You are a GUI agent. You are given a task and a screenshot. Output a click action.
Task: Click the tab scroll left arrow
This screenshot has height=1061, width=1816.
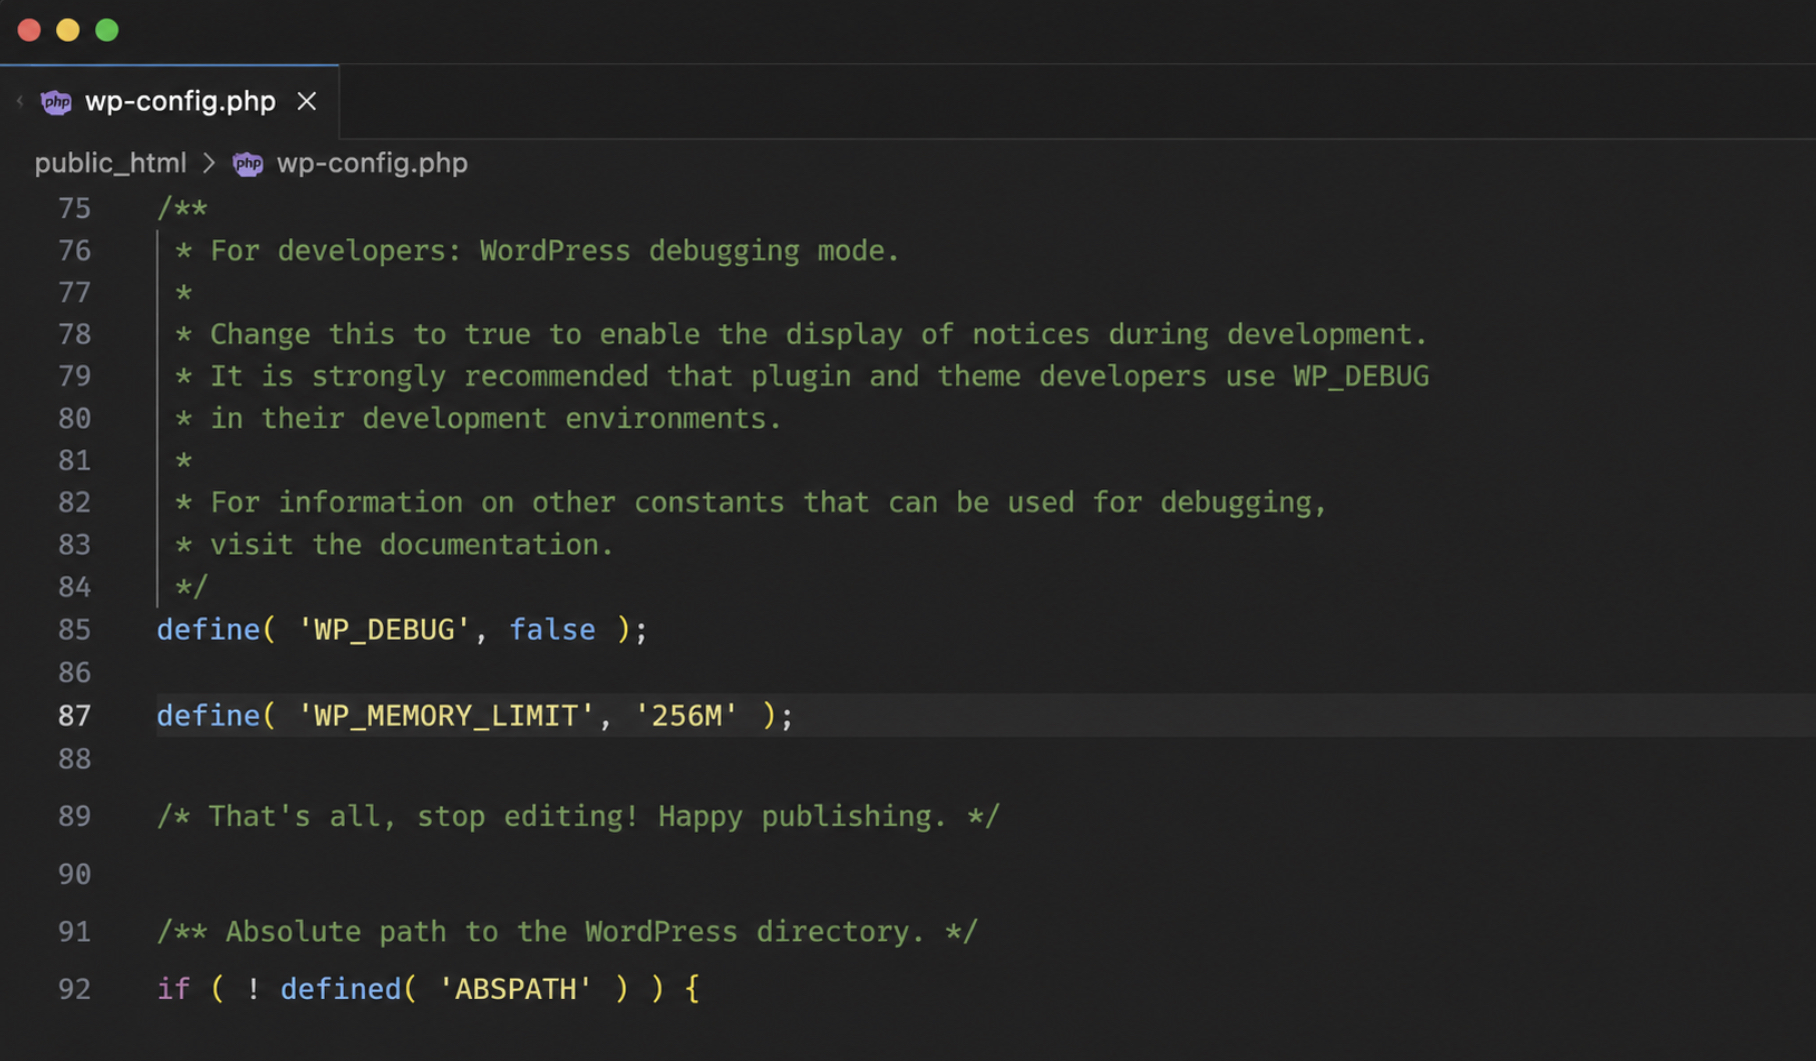point(20,101)
